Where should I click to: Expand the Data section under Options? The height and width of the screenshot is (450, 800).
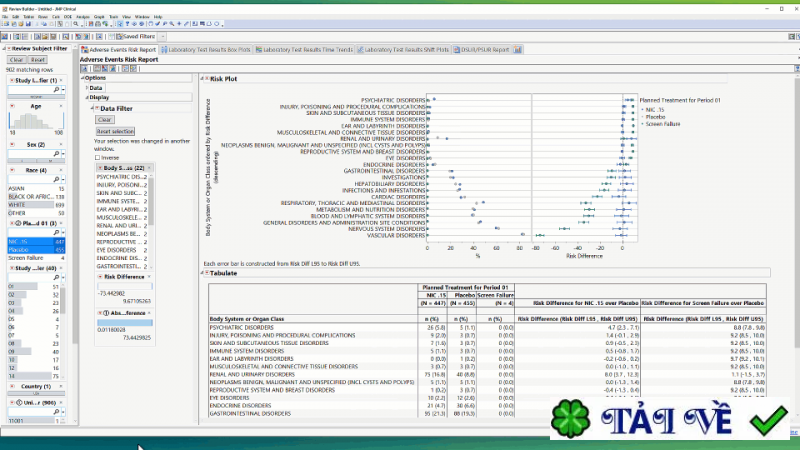click(x=86, y=88)
